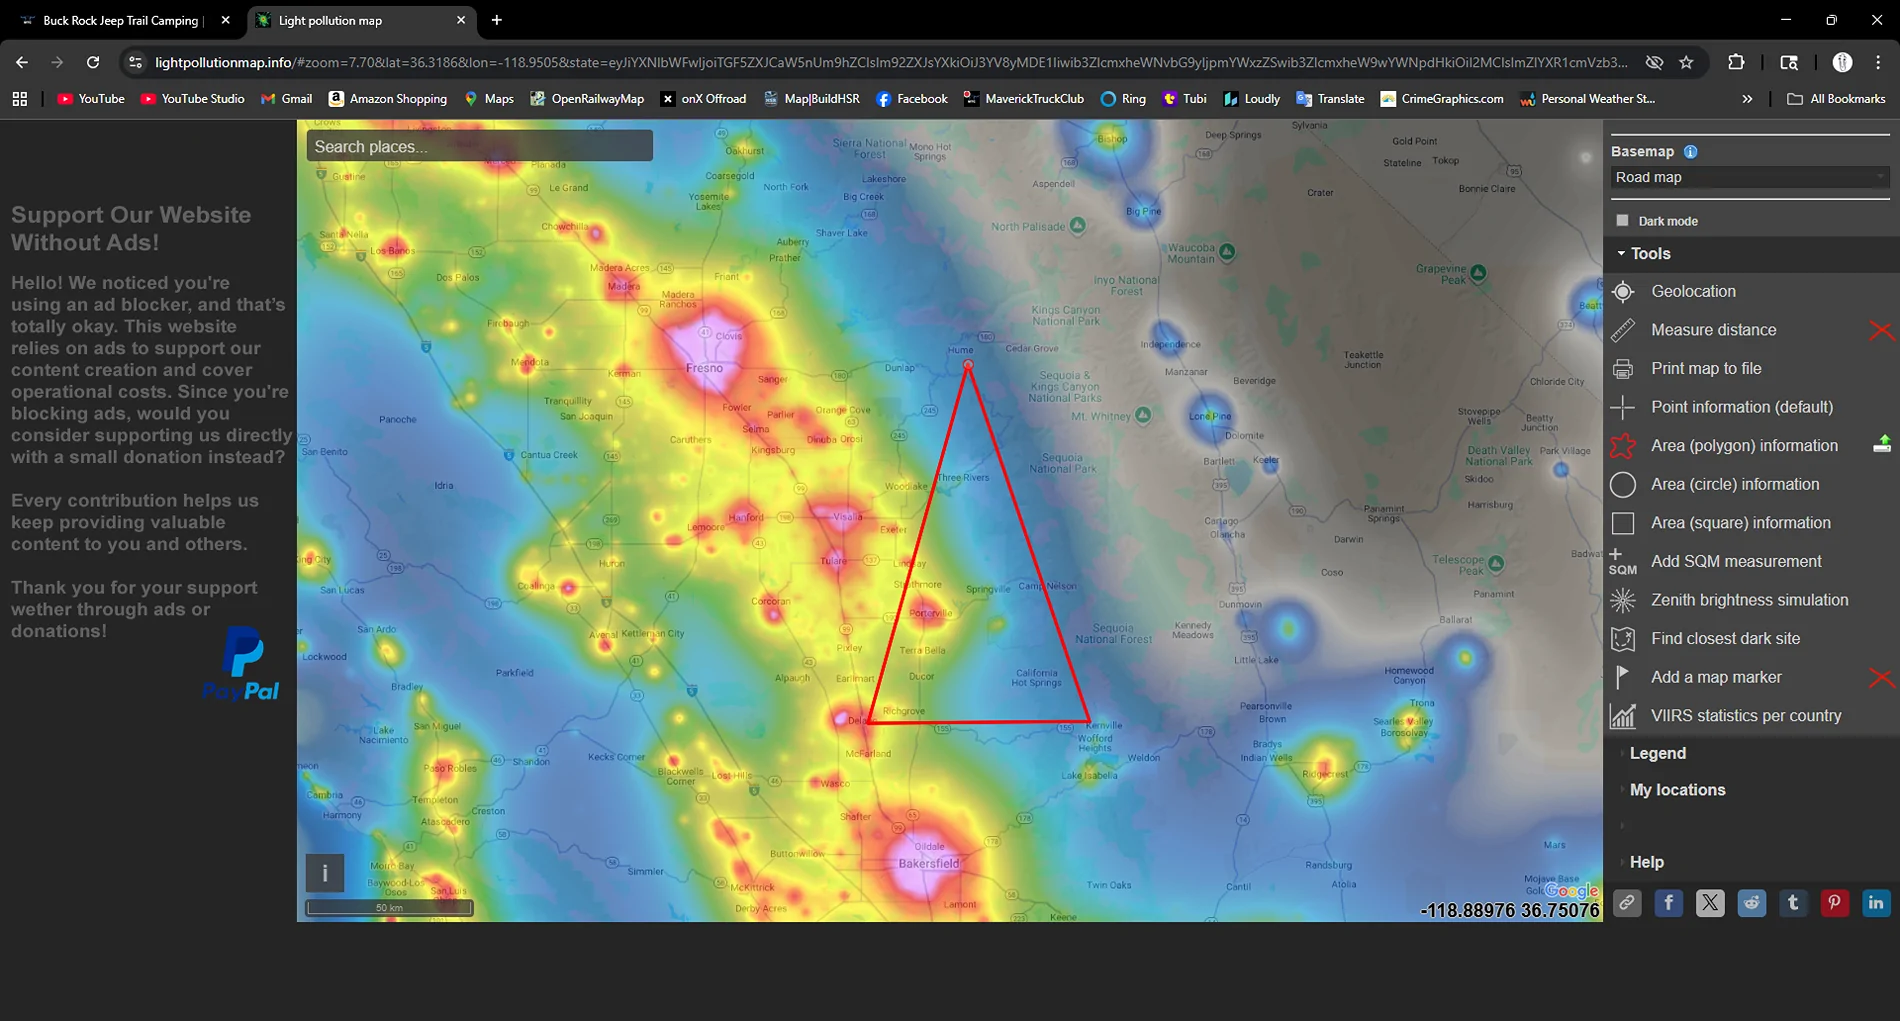Open the YouTube Studio bookmark
This screenshot has width=1900, height=1021.
click(x=193, y=99)
